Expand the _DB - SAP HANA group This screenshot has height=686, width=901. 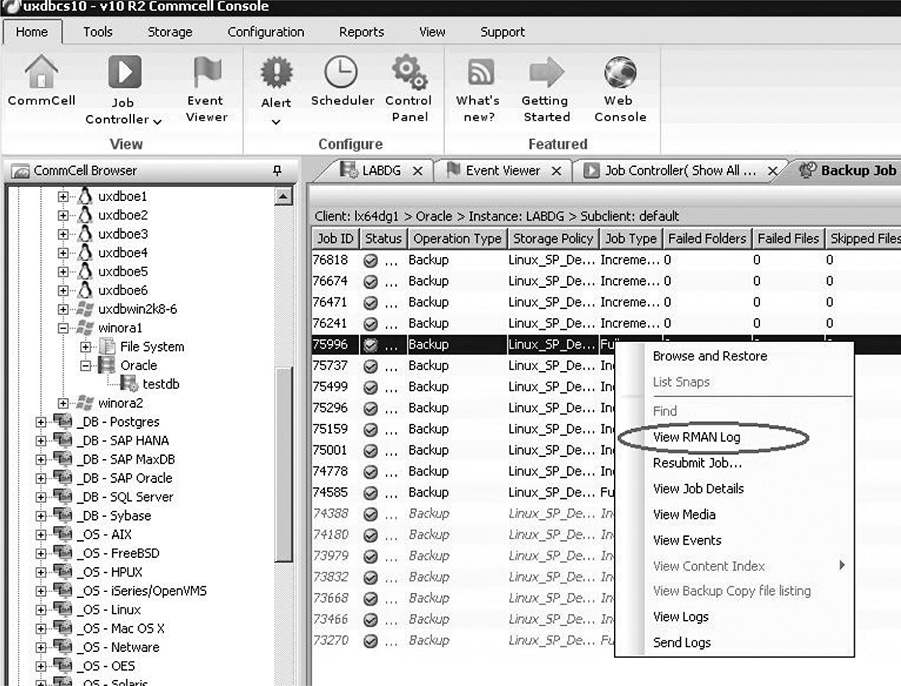click(x=41, y=441)
